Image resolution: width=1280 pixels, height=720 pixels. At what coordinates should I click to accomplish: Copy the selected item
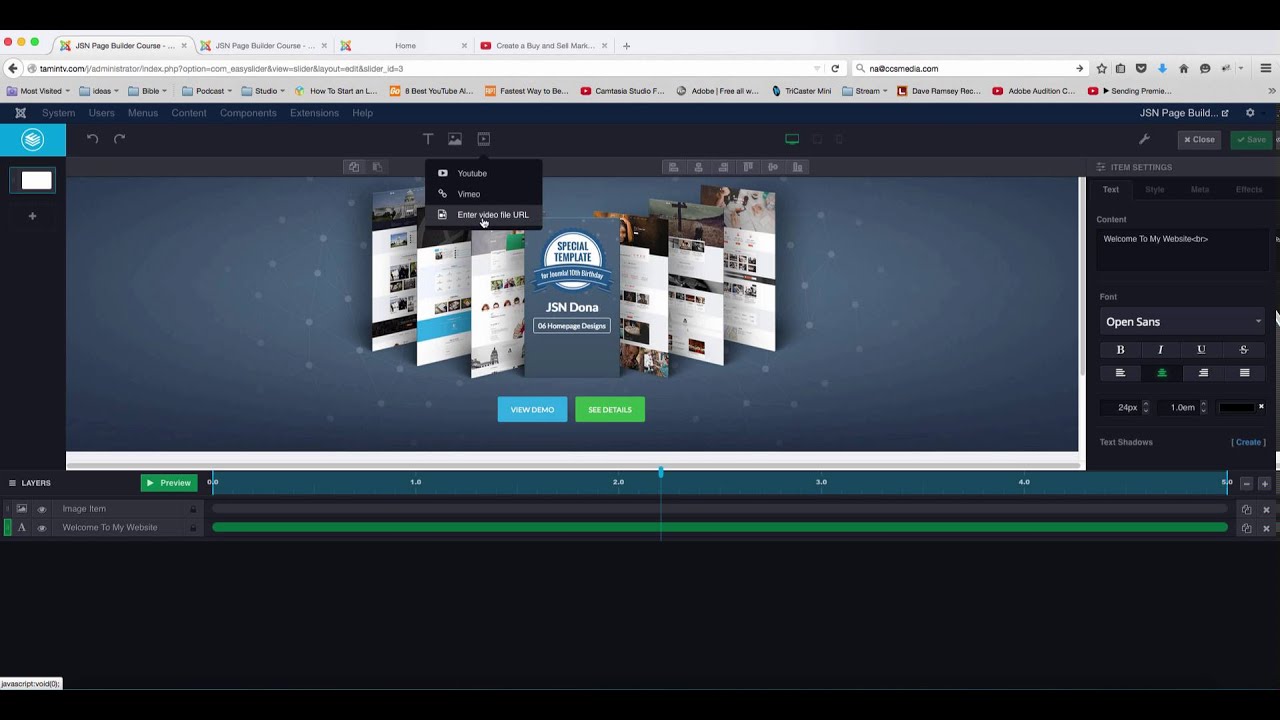(353, 167)
